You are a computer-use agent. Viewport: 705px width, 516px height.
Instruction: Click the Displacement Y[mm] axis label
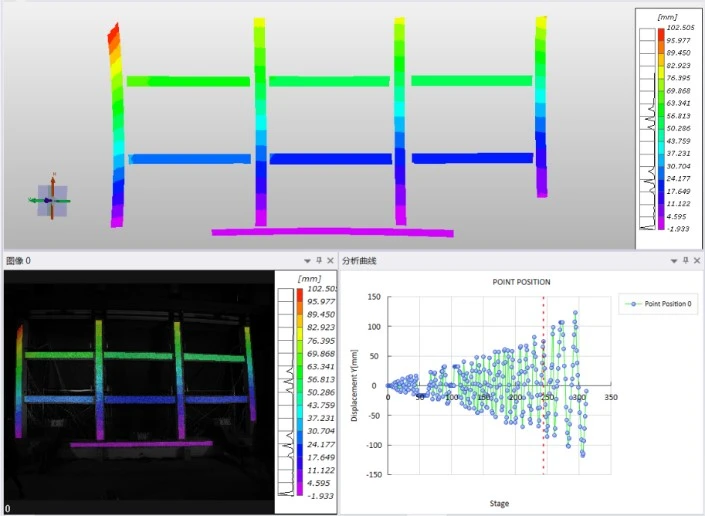point(355,385)
